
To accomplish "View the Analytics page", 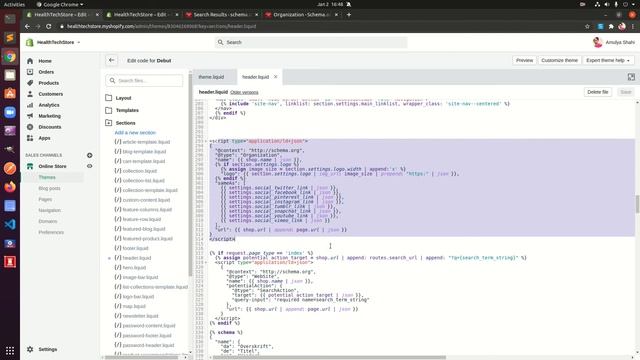I will (49, 105).
